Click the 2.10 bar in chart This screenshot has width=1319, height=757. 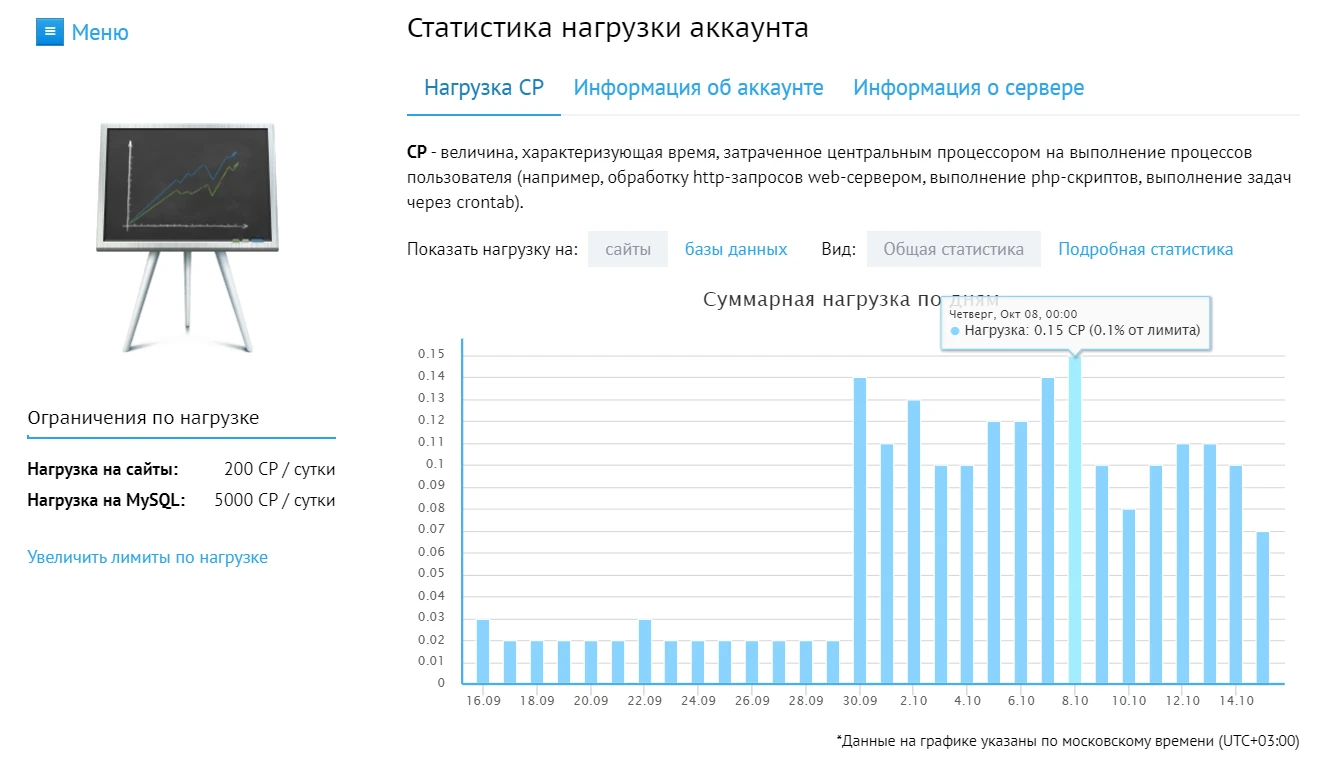[913, 542]
